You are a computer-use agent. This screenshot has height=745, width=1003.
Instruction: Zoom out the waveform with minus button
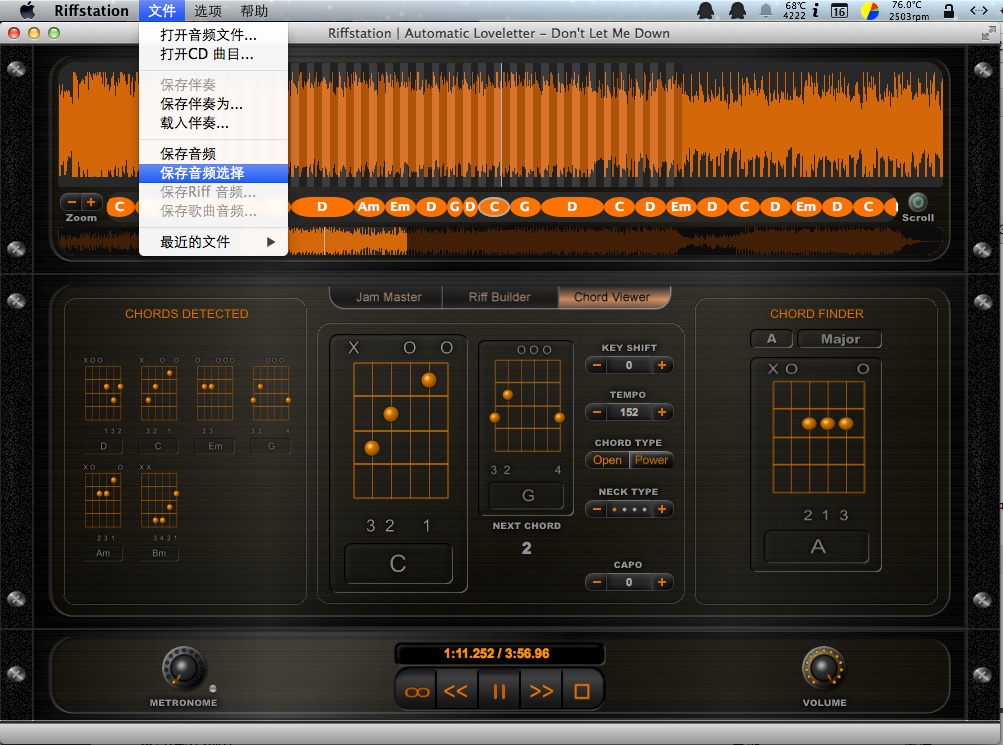pyautogui.click(x=72, y=202)
